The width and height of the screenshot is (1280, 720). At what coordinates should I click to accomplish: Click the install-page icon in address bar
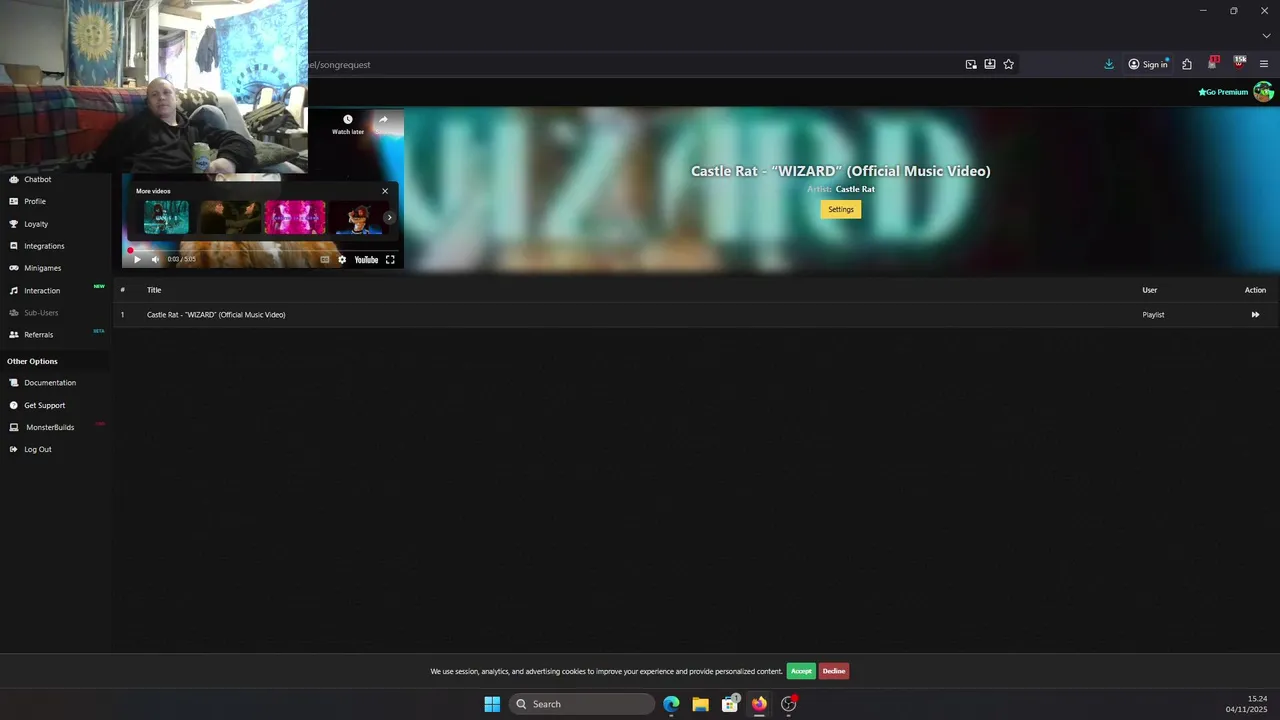click(x=990, y=64)
